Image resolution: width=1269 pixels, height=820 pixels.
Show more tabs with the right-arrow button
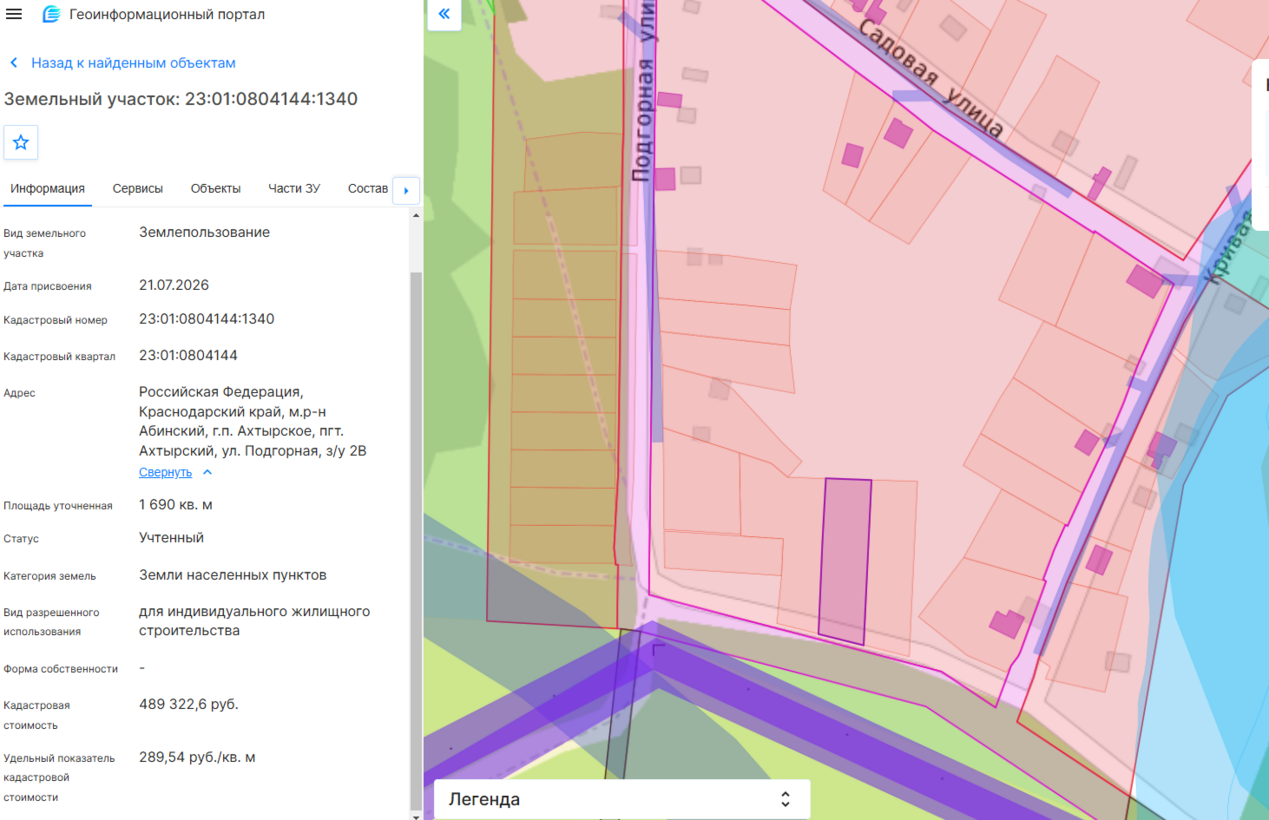pyautogui.click(x=406, y=190)
